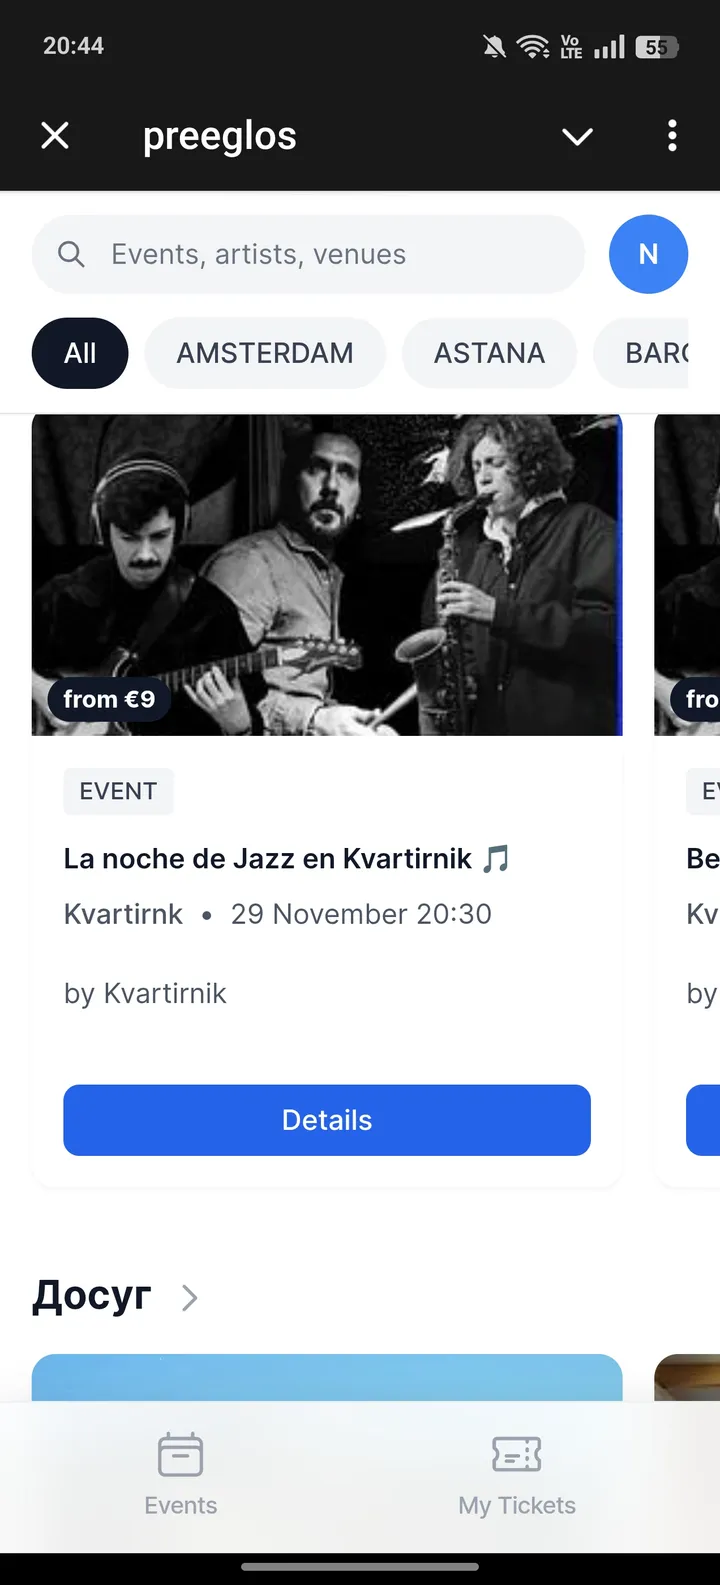The height and width of the screenshot is (1585, 720).
Task: Focus the Events, artists, venues search field
Action: [308, 254]
